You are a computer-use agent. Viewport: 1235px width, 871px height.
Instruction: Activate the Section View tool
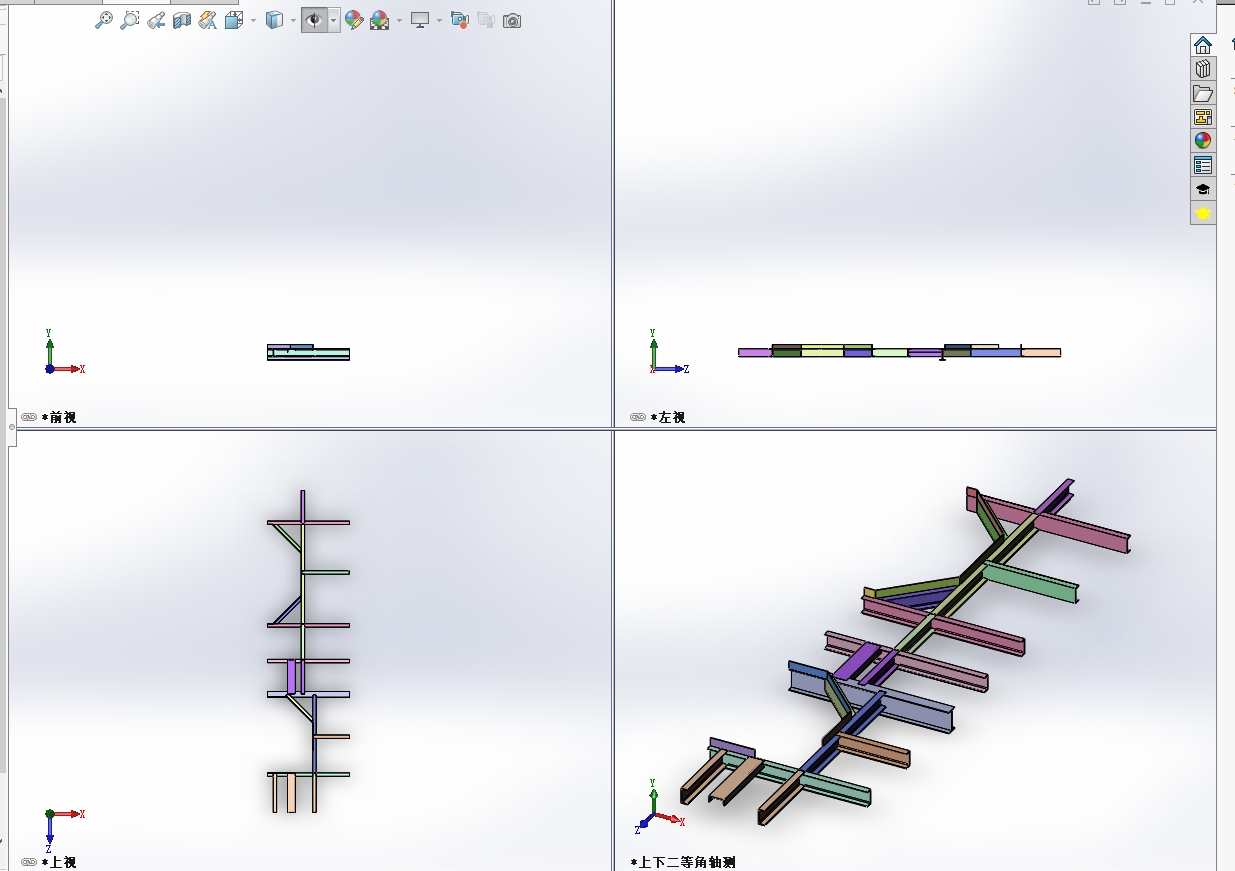click(x=182, y=20)
